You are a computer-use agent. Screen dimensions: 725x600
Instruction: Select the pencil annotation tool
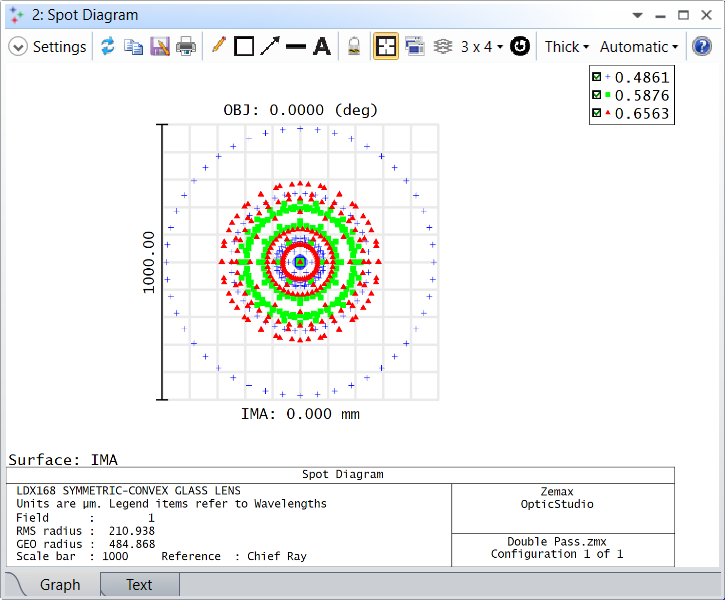click(x=218, y=45)
